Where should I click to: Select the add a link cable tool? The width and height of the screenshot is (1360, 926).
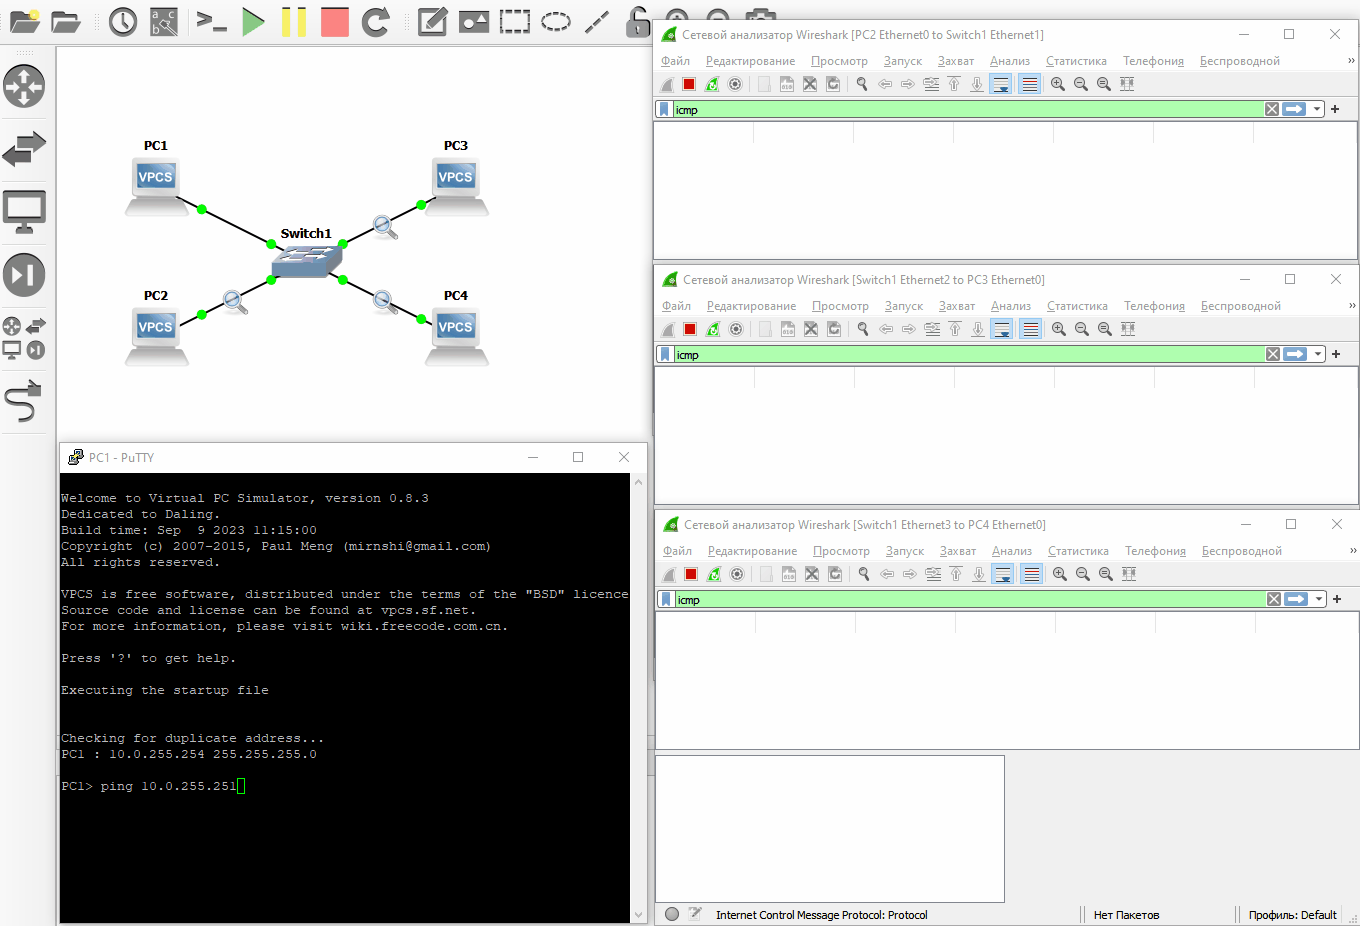24,401
